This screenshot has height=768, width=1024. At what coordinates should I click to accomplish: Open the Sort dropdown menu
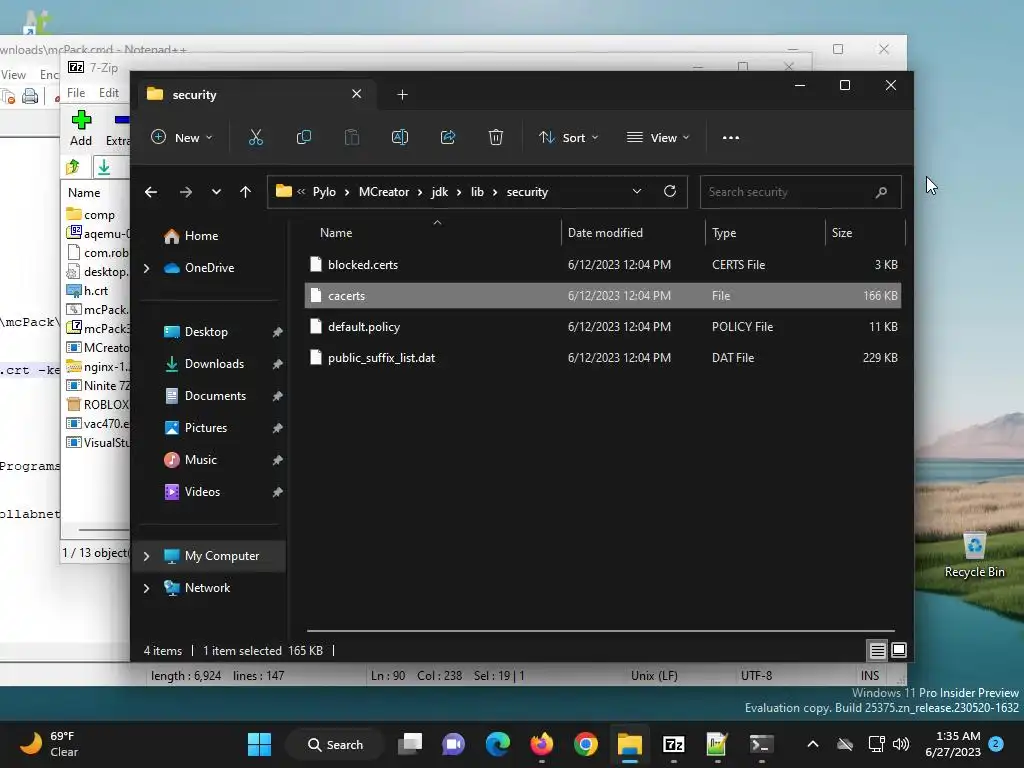tap(568, 138)
